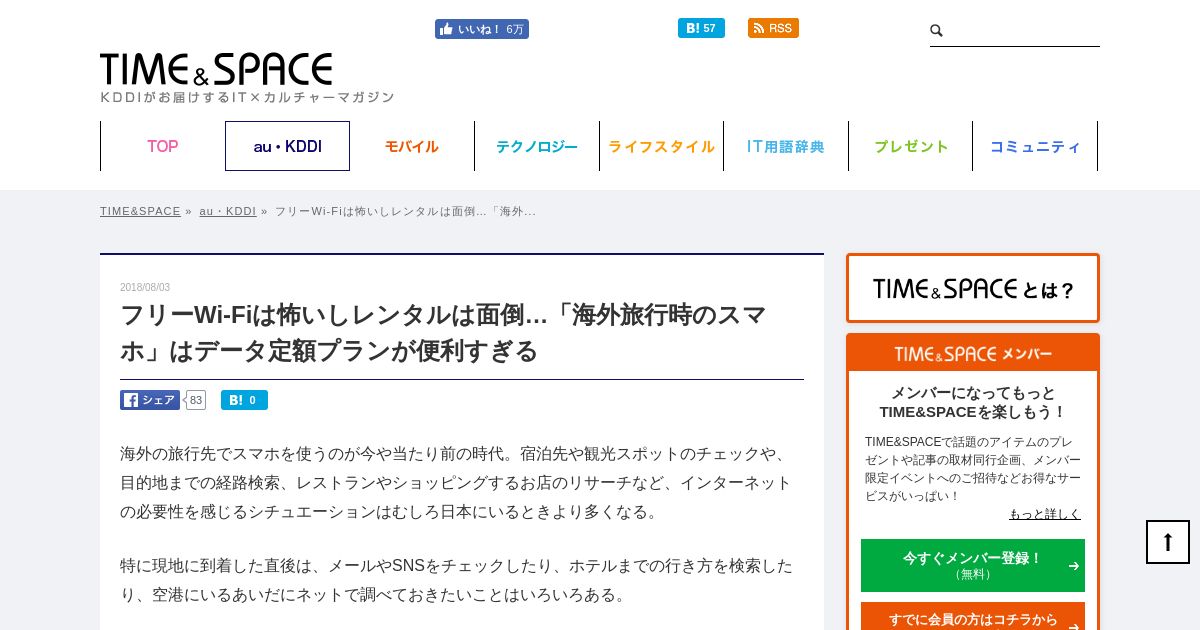Open the テクノロジー navigation tab

537,146
